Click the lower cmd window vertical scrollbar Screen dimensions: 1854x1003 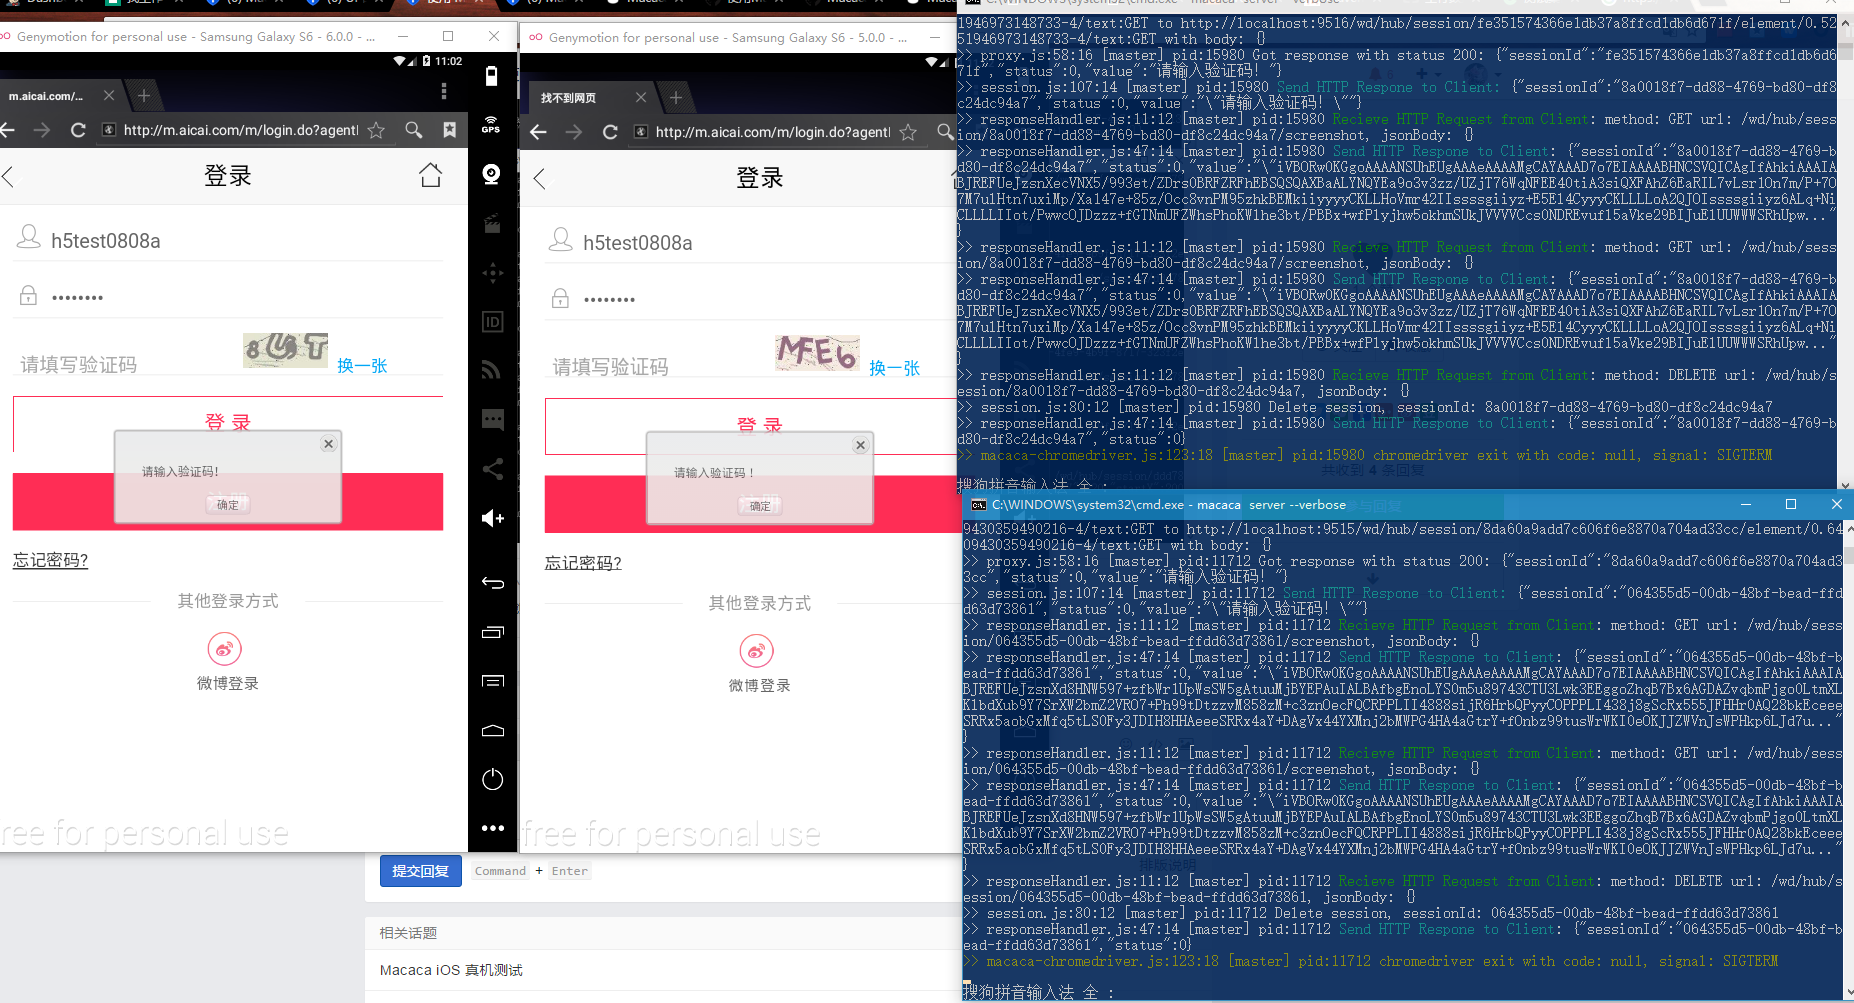coord(1847,758)
